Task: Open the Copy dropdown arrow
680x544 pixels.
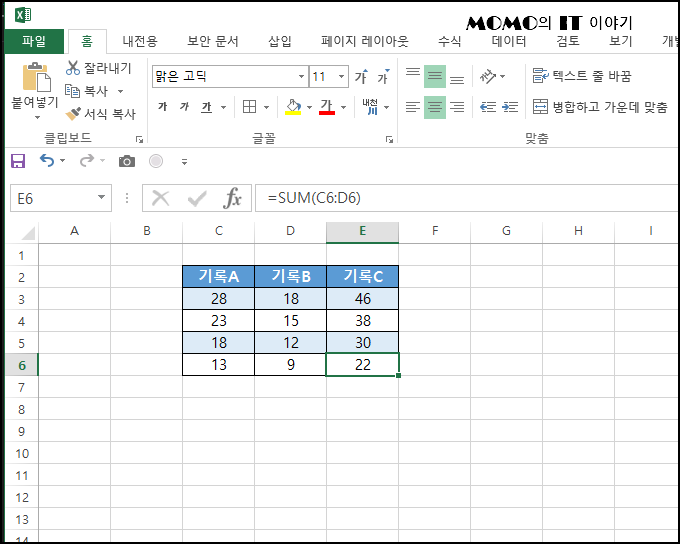Action: [120, 92]
